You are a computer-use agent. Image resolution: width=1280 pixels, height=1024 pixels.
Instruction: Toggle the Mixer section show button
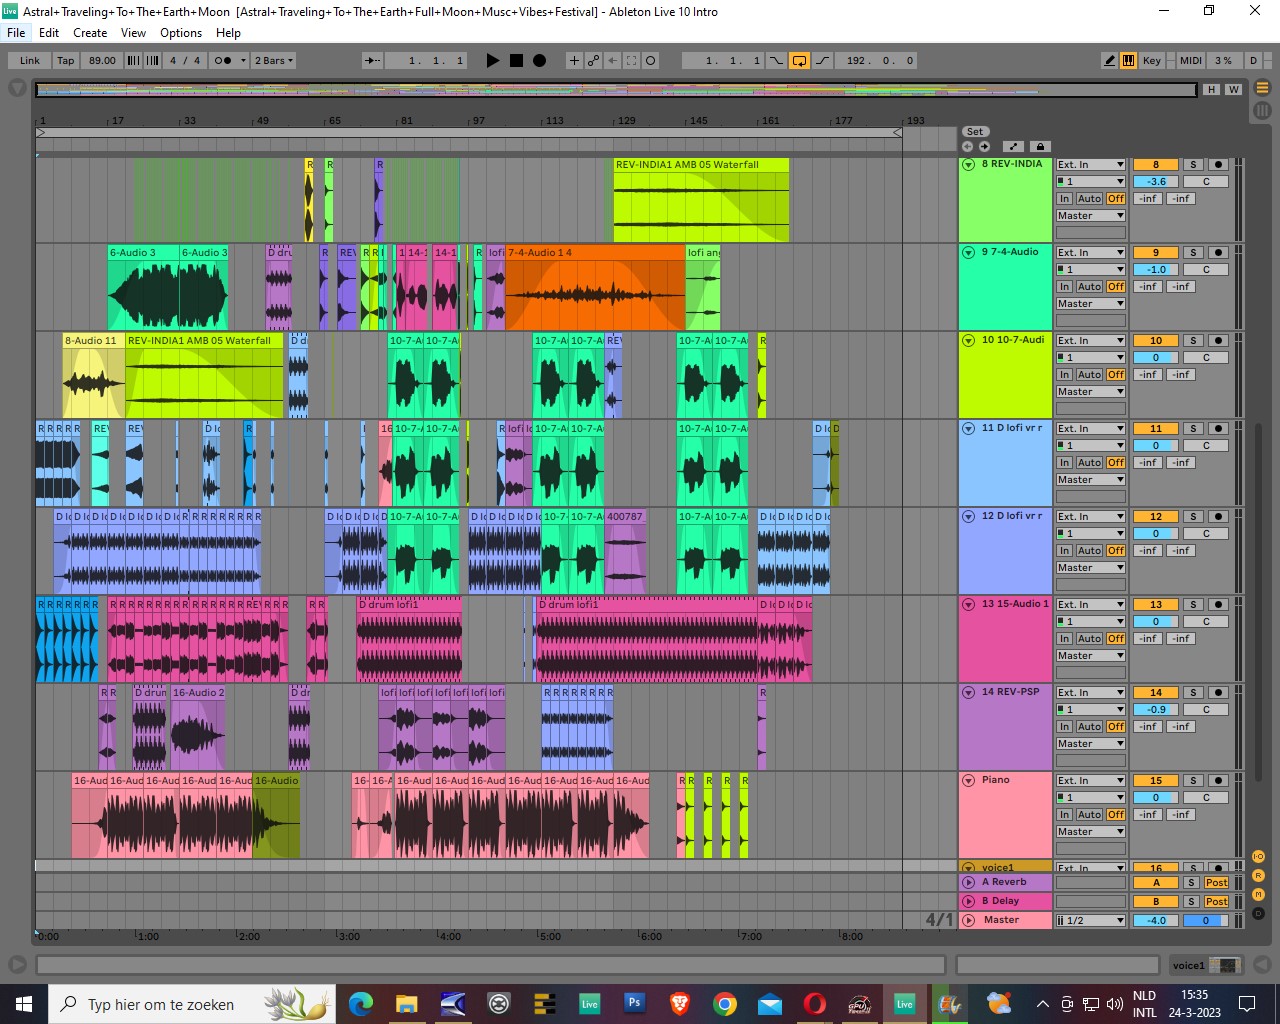(1258, 895)
